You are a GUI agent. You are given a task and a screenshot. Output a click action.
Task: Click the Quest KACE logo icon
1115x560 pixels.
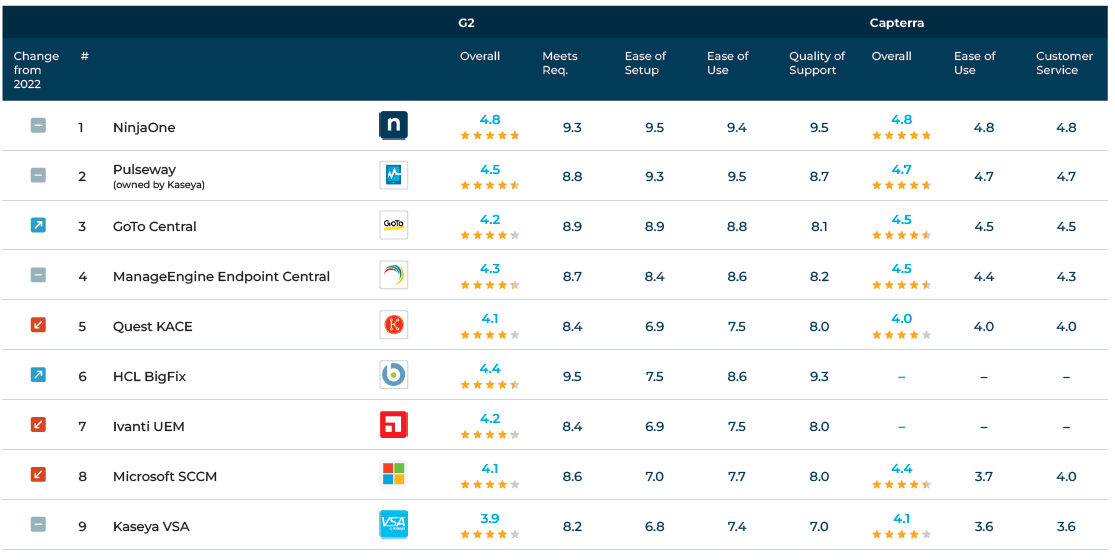pos(393,325)
